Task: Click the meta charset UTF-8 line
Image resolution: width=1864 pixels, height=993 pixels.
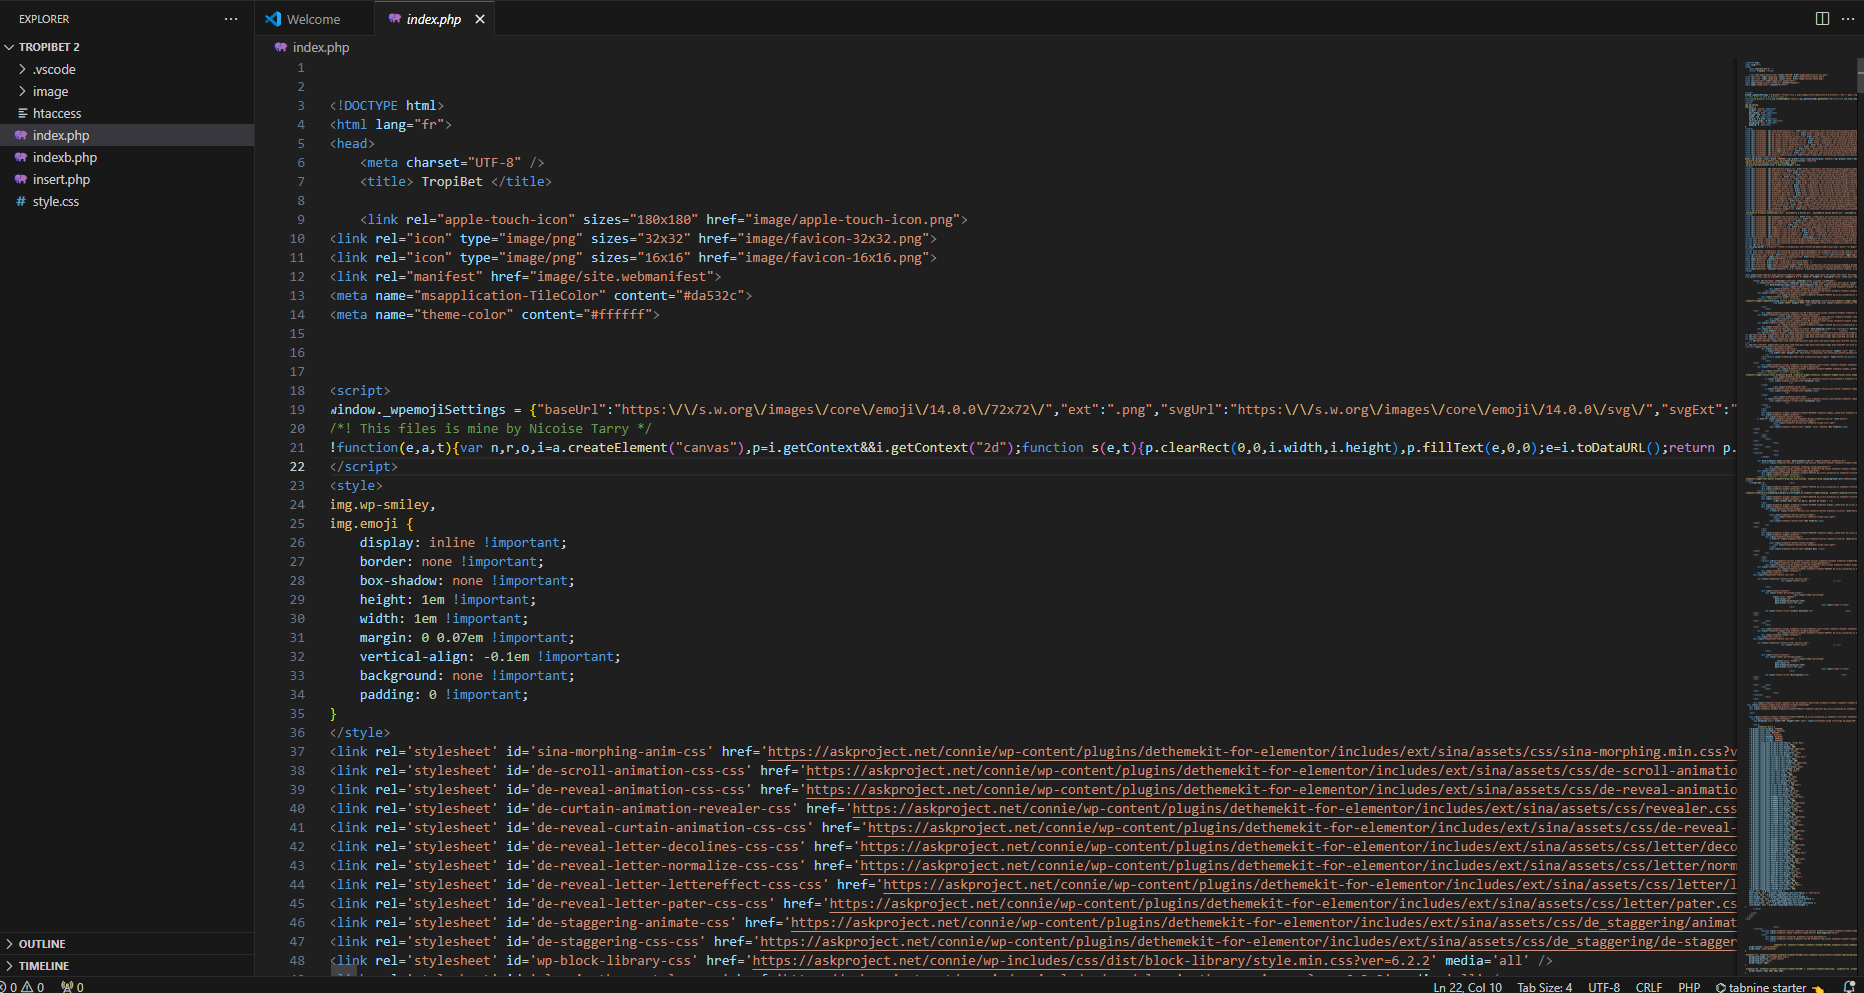Action: pyautogui.click(x=452, y=162)
